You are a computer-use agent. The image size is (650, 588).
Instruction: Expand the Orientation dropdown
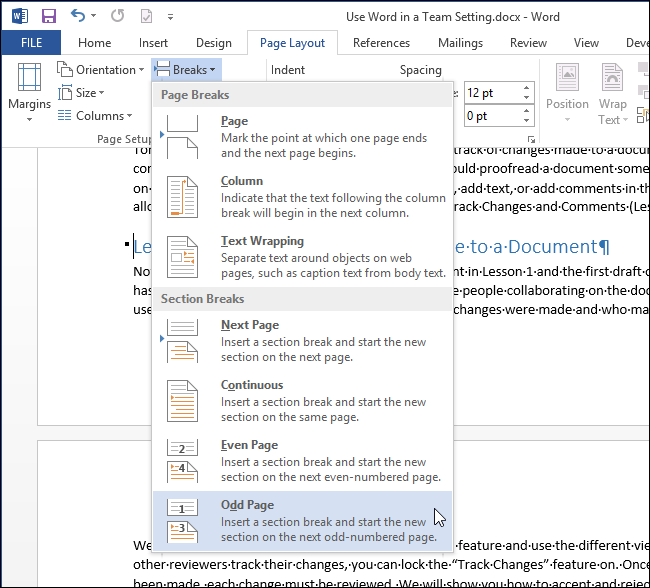coord(101,69)
